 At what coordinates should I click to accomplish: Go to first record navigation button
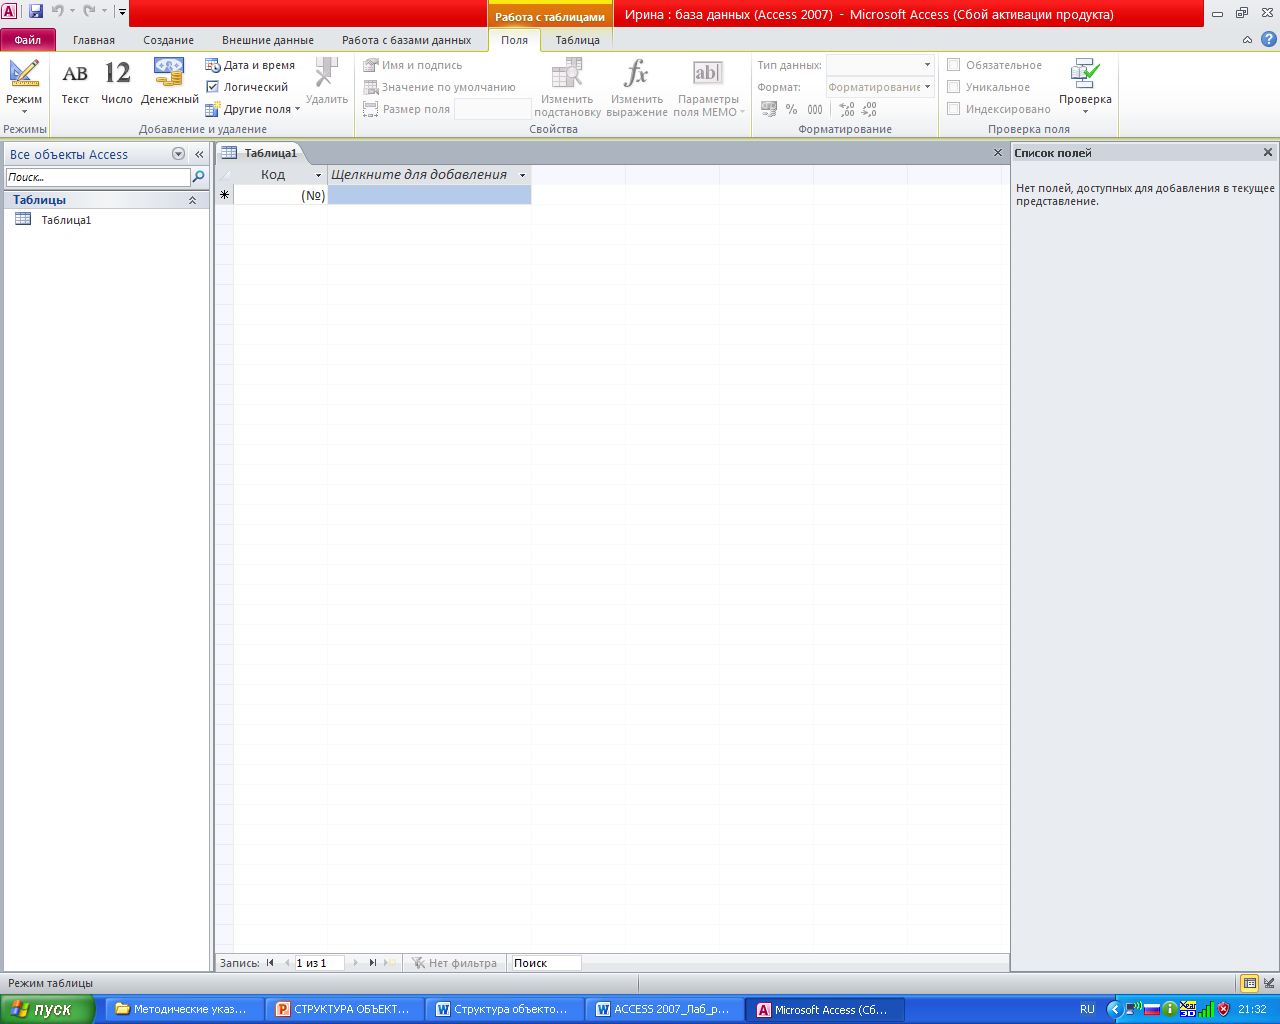(270, 963)
